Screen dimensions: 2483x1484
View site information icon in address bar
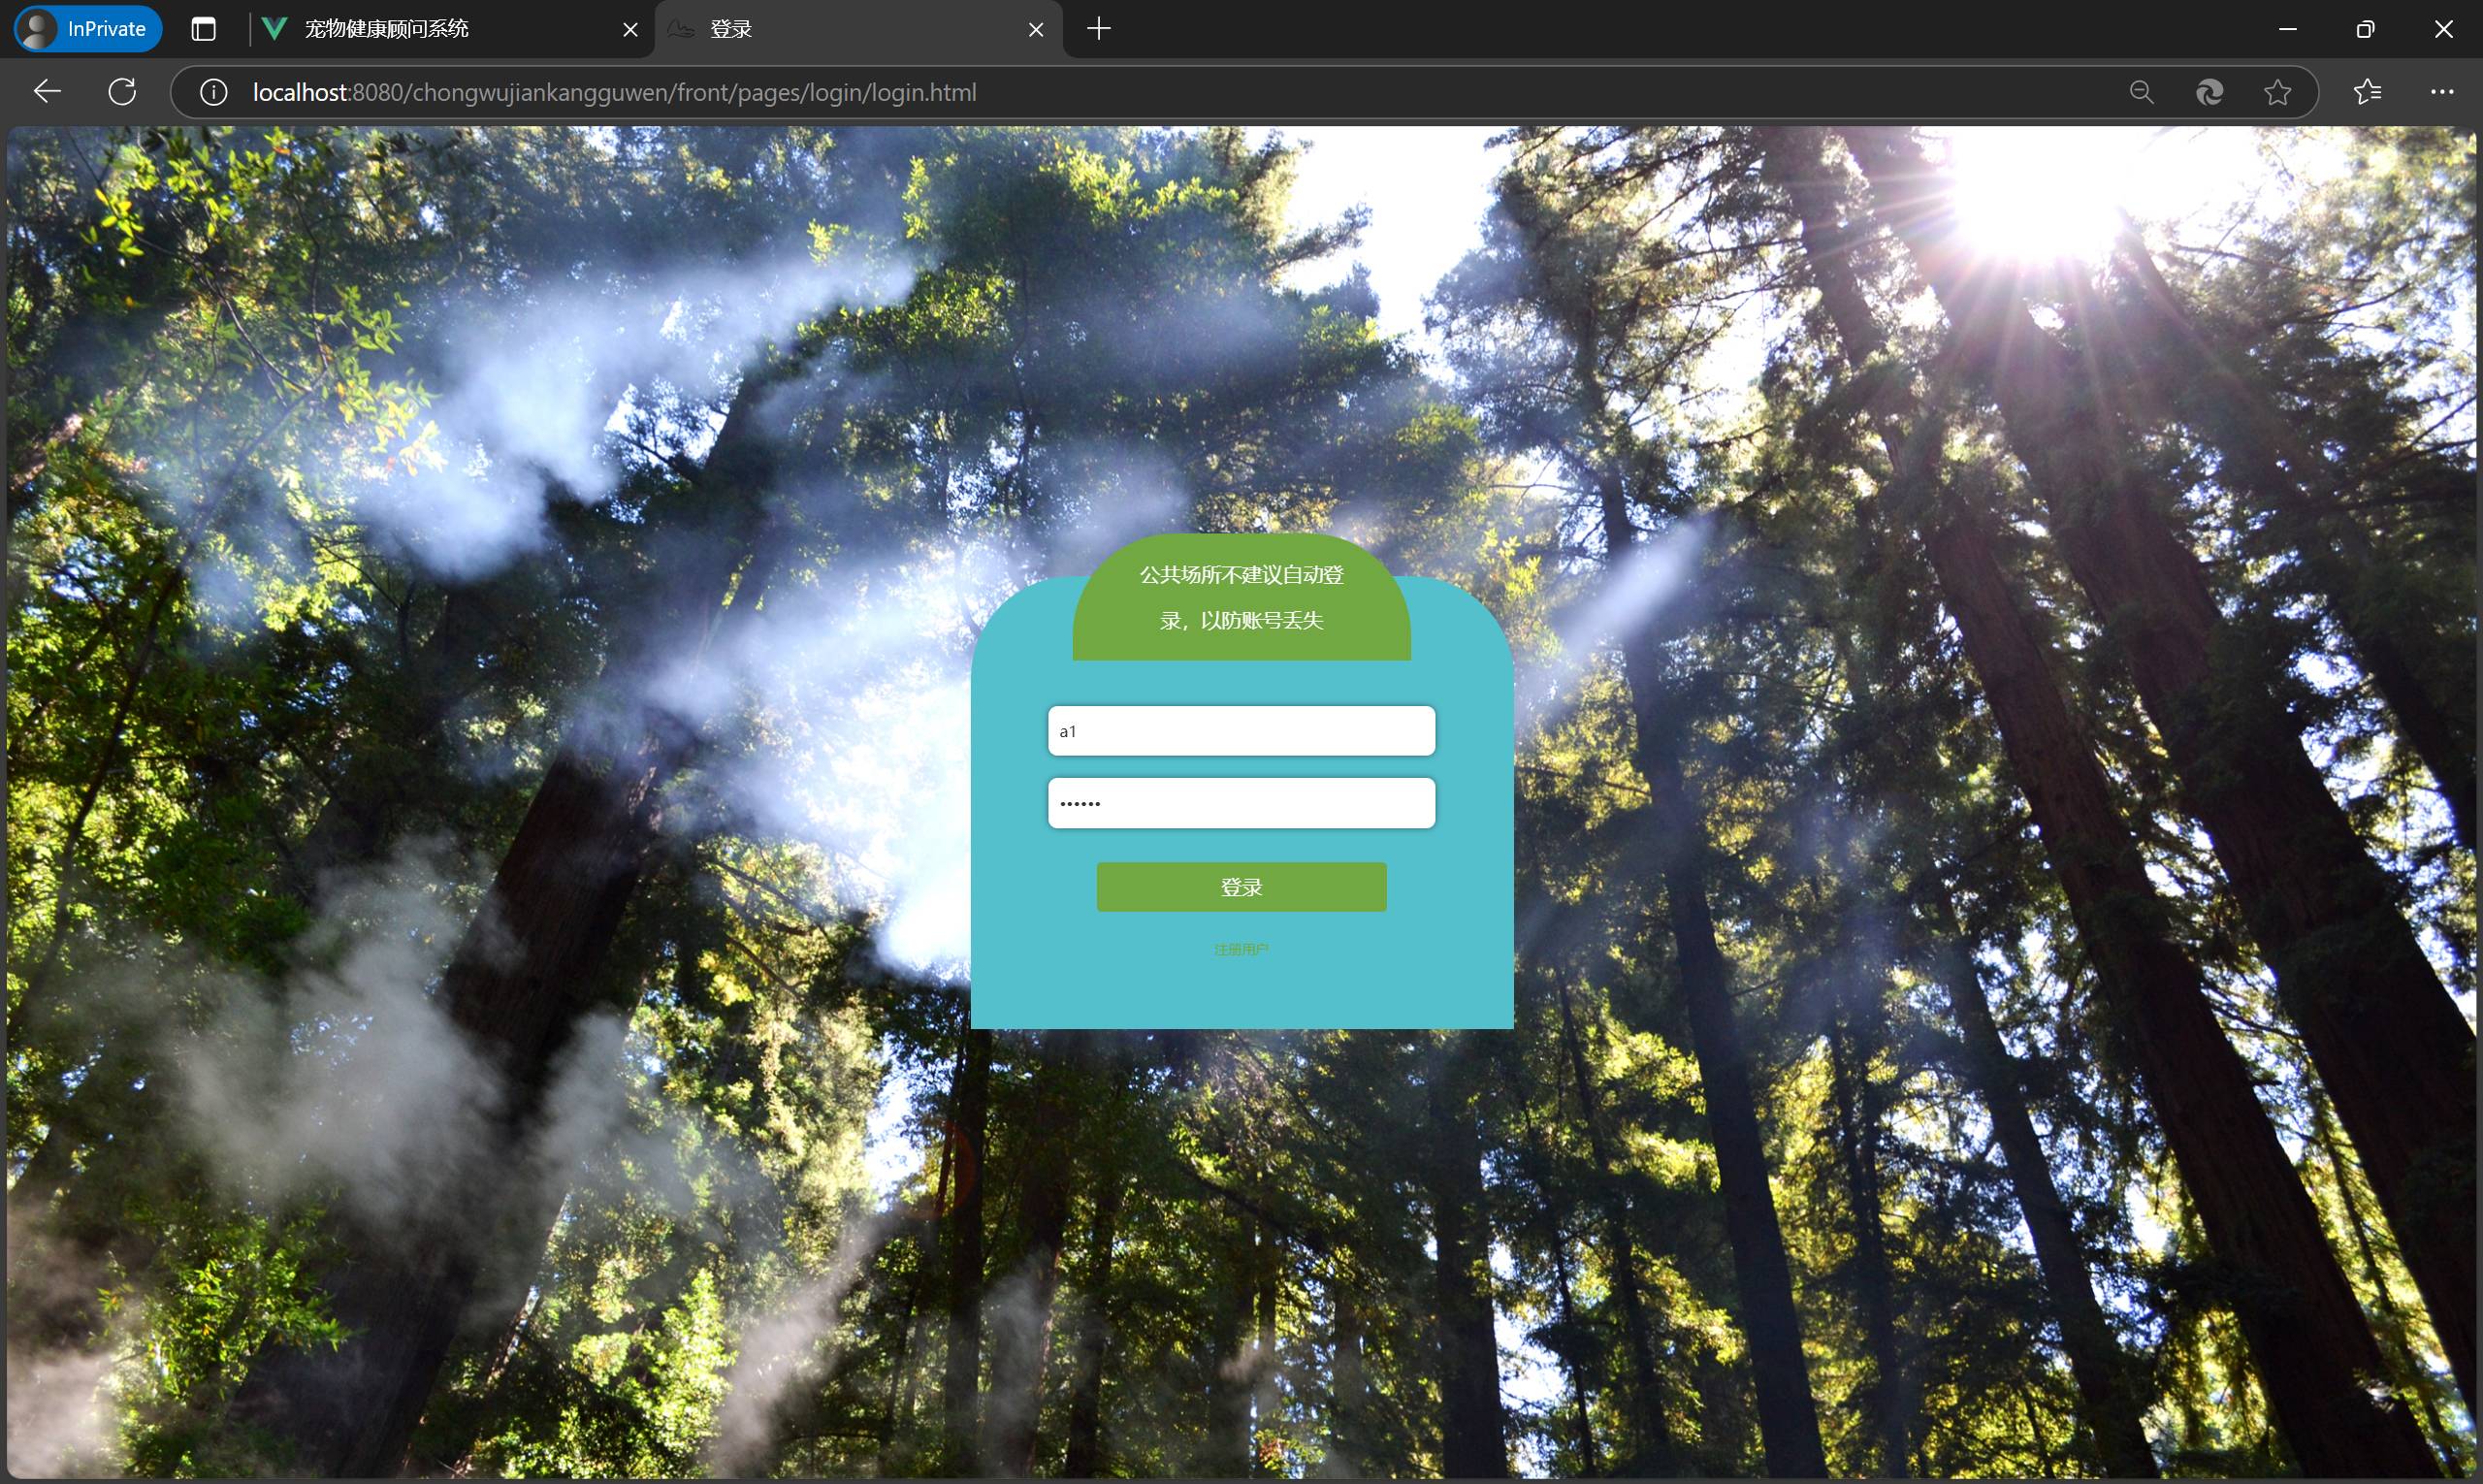pos(213,92)
